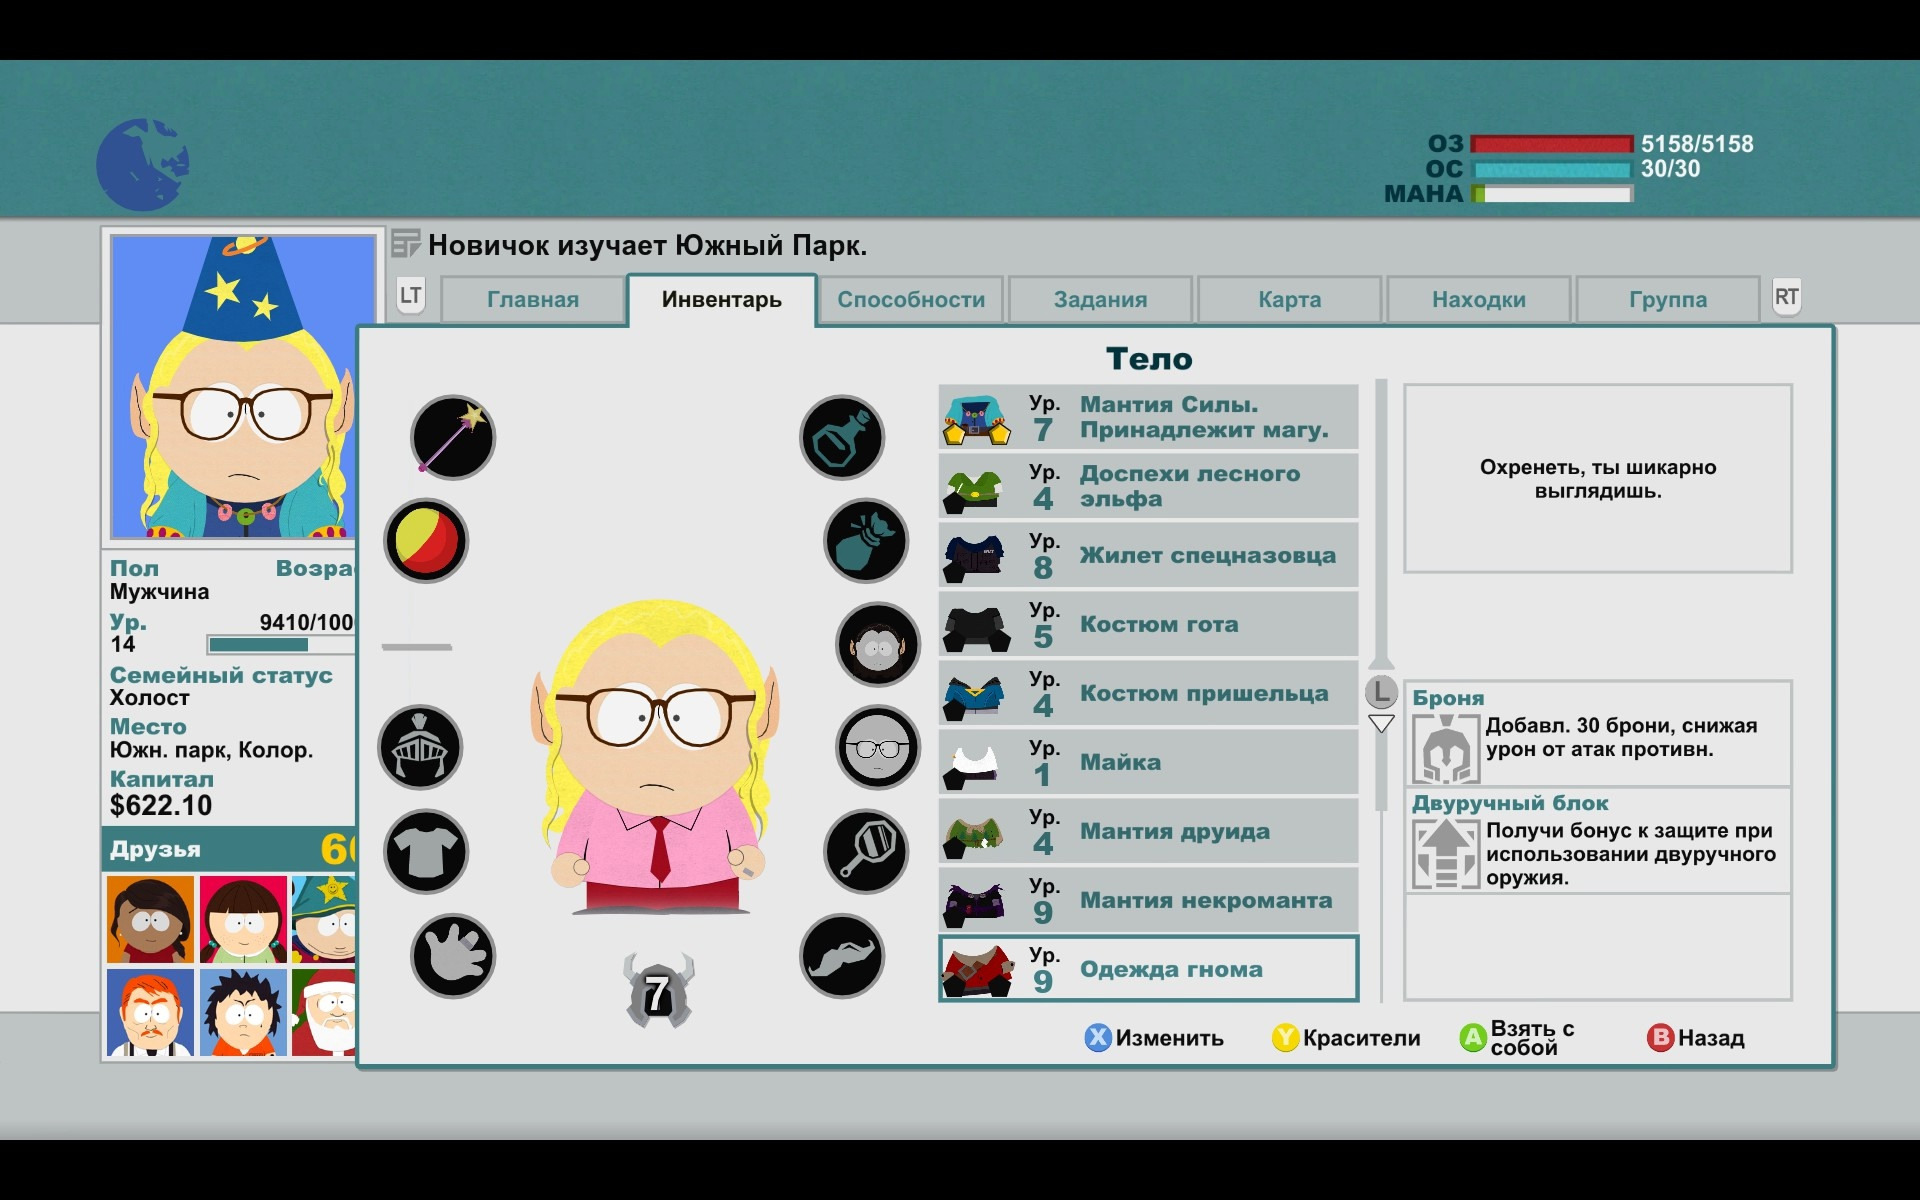Open the knight helmet slot
Screen dimensions: 1920x1200
(420, 748)
